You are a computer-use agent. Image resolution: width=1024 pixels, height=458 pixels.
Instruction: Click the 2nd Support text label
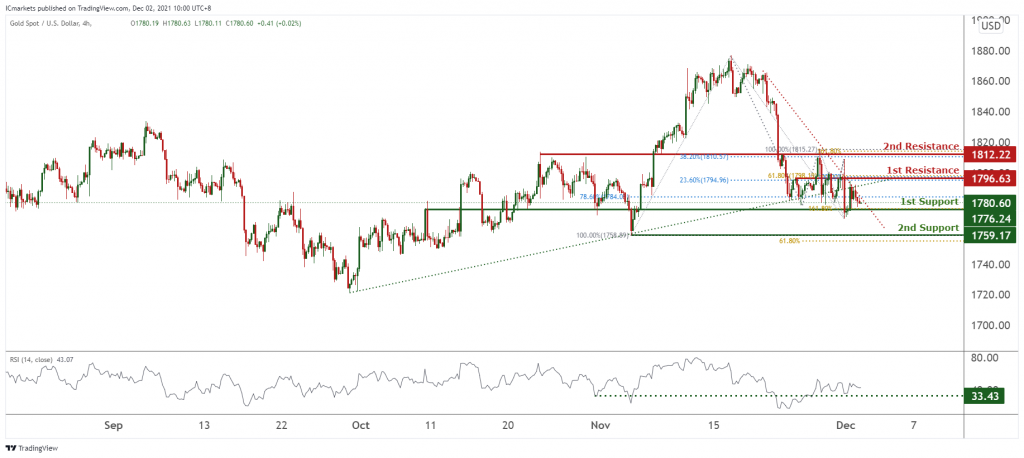pyautogui.click(x=928, y=228)
